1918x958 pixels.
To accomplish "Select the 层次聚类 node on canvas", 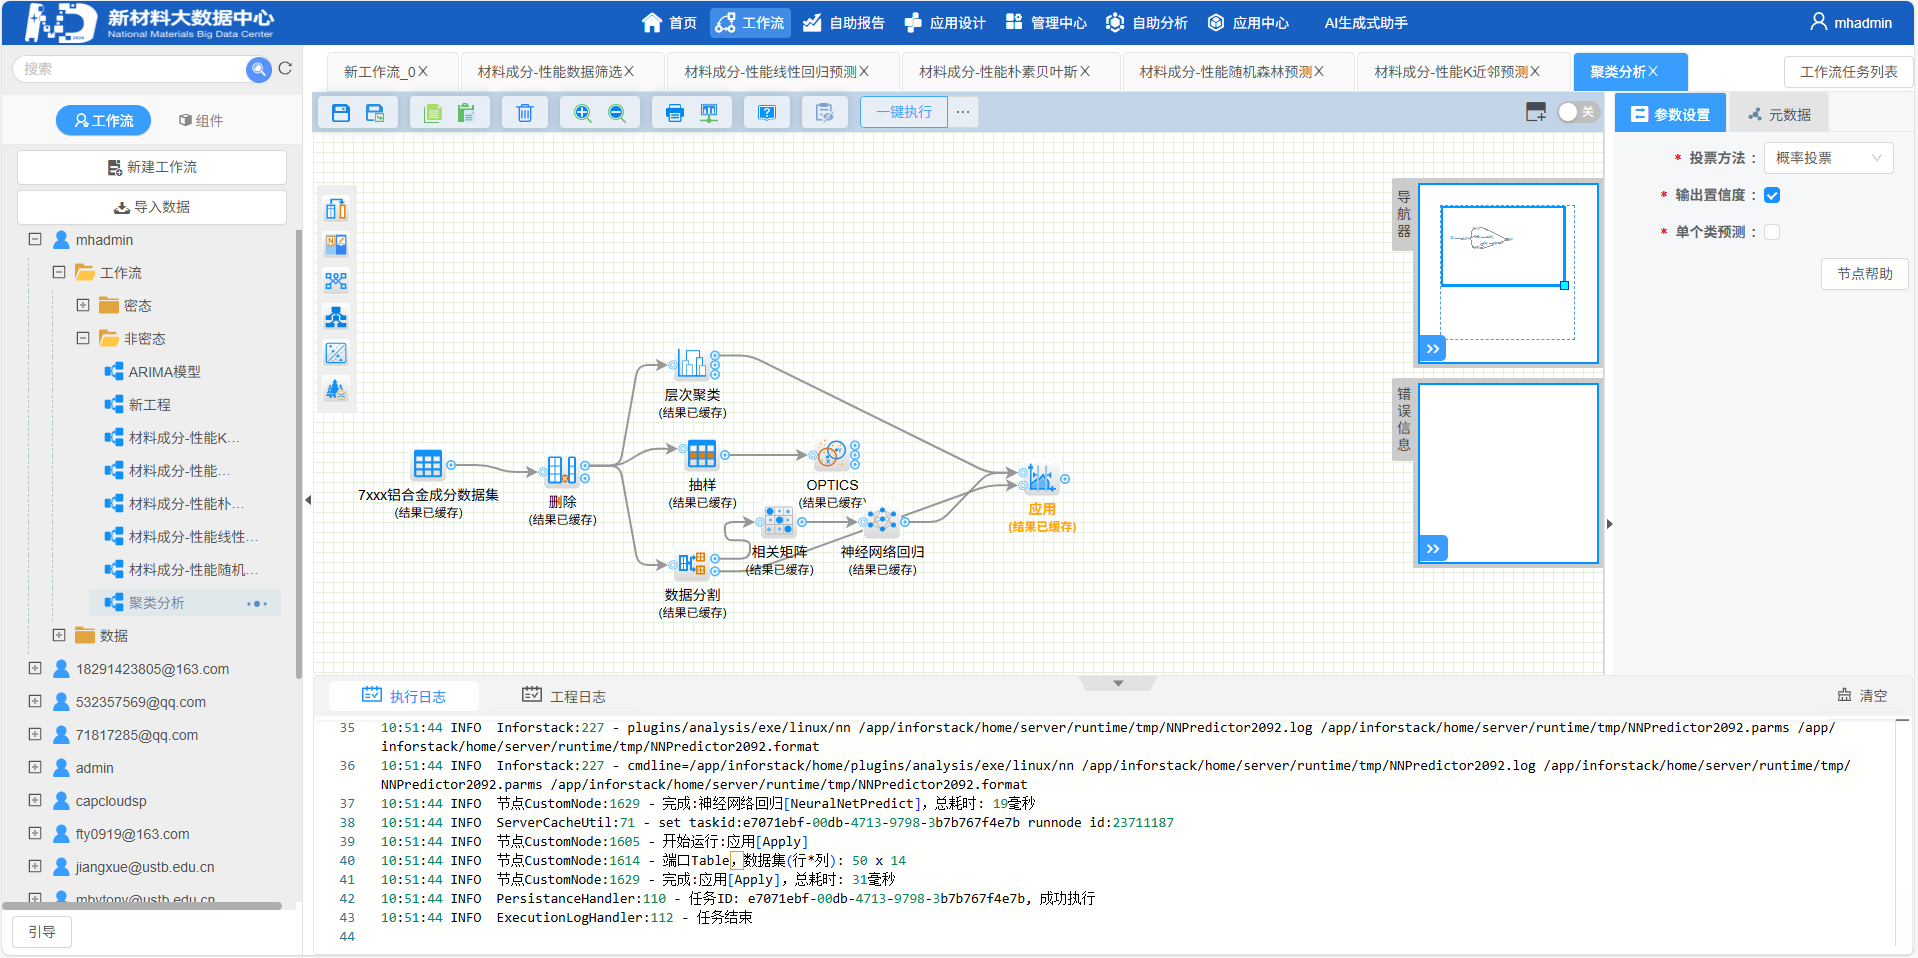I will (692, 364).
